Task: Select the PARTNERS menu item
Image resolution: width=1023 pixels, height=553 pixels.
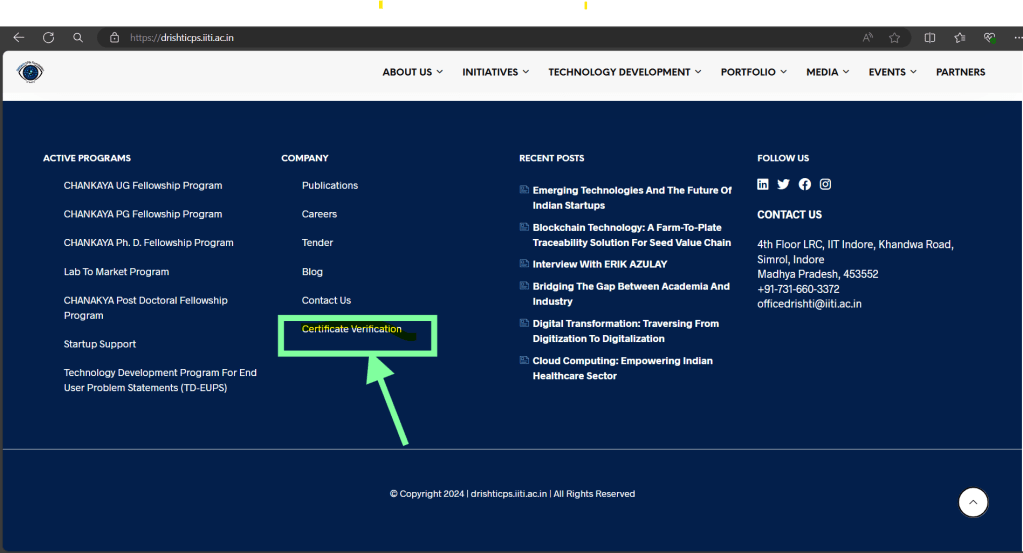Action: tap(960, 72)
